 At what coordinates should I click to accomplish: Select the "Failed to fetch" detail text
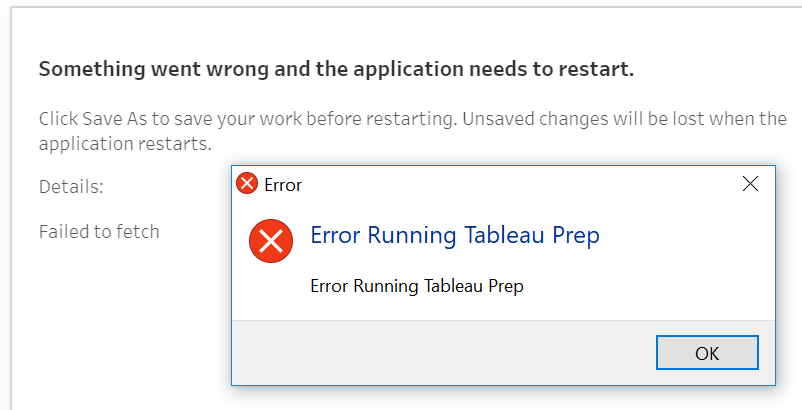click(99, 232)
